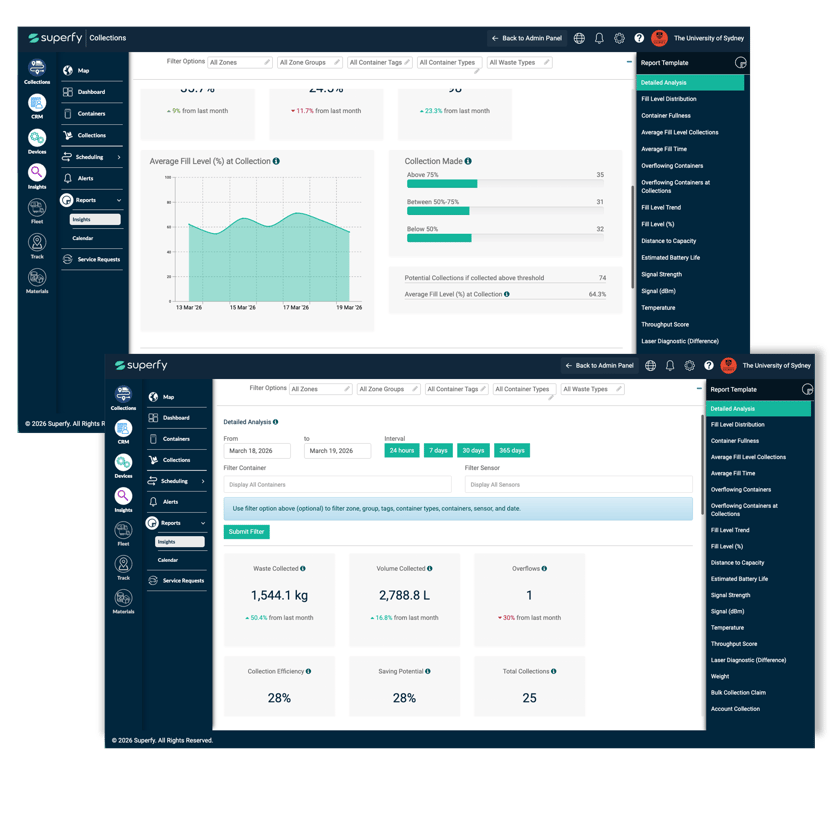This screenshot has height=840, width=840.
Task: Click the help question mark icon in front window
Action: click(709, 366)
